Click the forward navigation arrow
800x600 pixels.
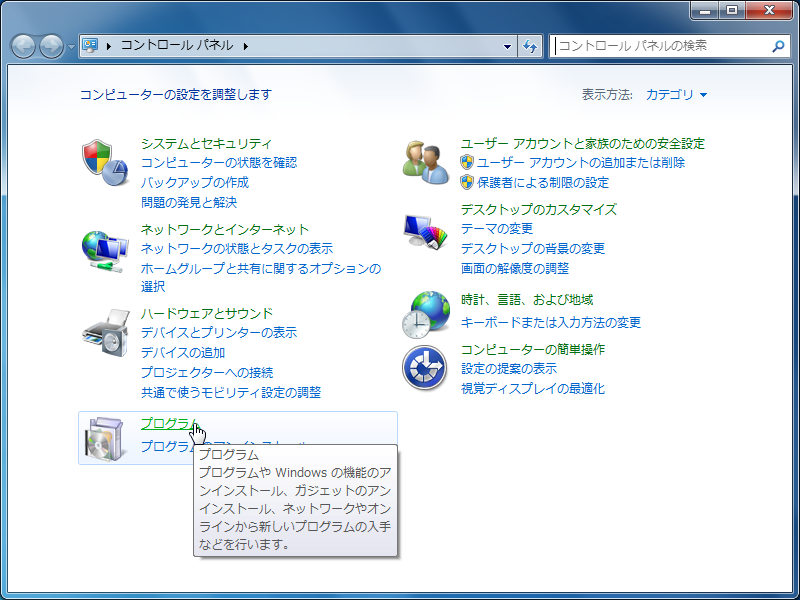coord(52,46)
